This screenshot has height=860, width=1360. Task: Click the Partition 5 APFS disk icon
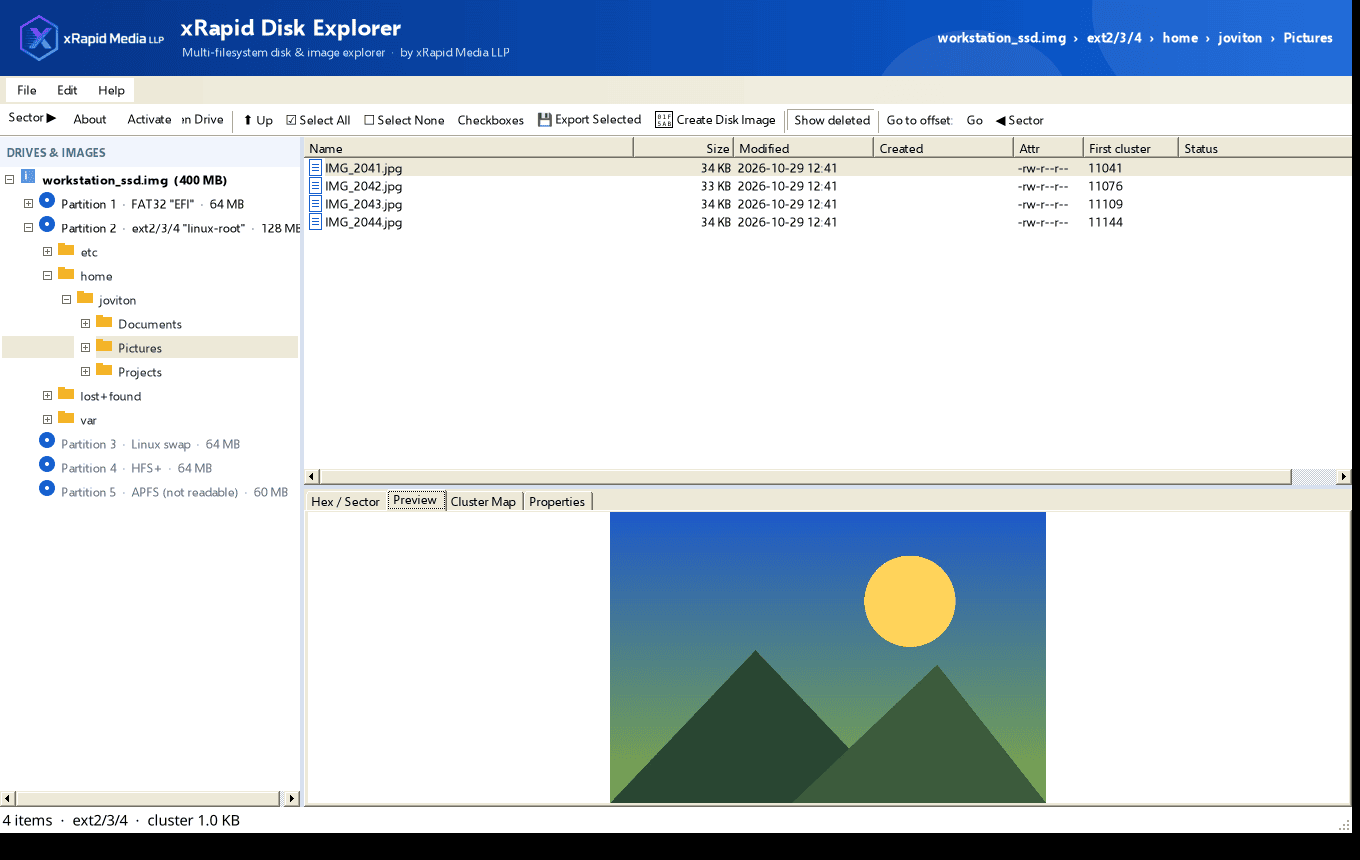coord(47,489)
